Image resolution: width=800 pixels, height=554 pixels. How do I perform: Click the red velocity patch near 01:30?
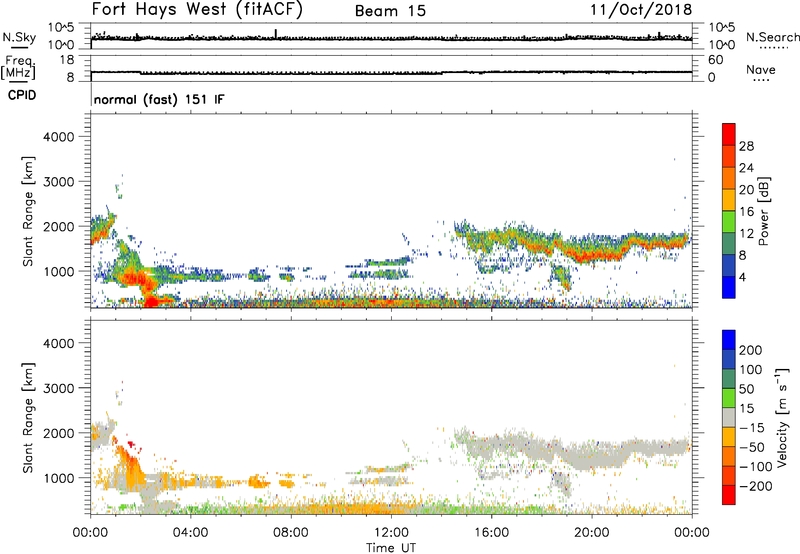tap(132, 445)
